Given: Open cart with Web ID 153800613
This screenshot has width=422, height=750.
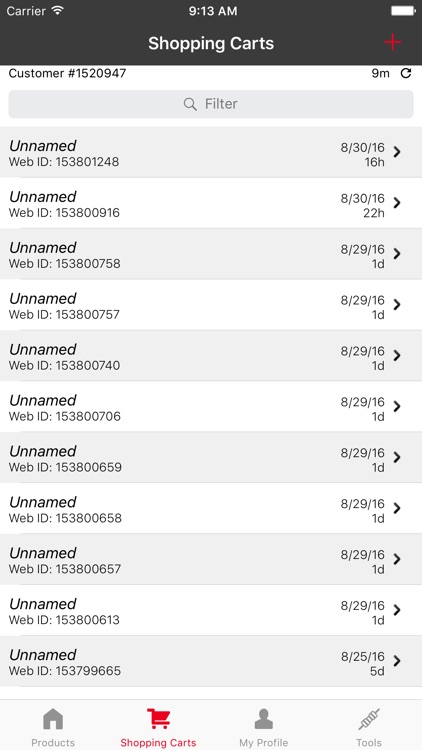Looking at the screenshot, I should (x=211, y=610).
